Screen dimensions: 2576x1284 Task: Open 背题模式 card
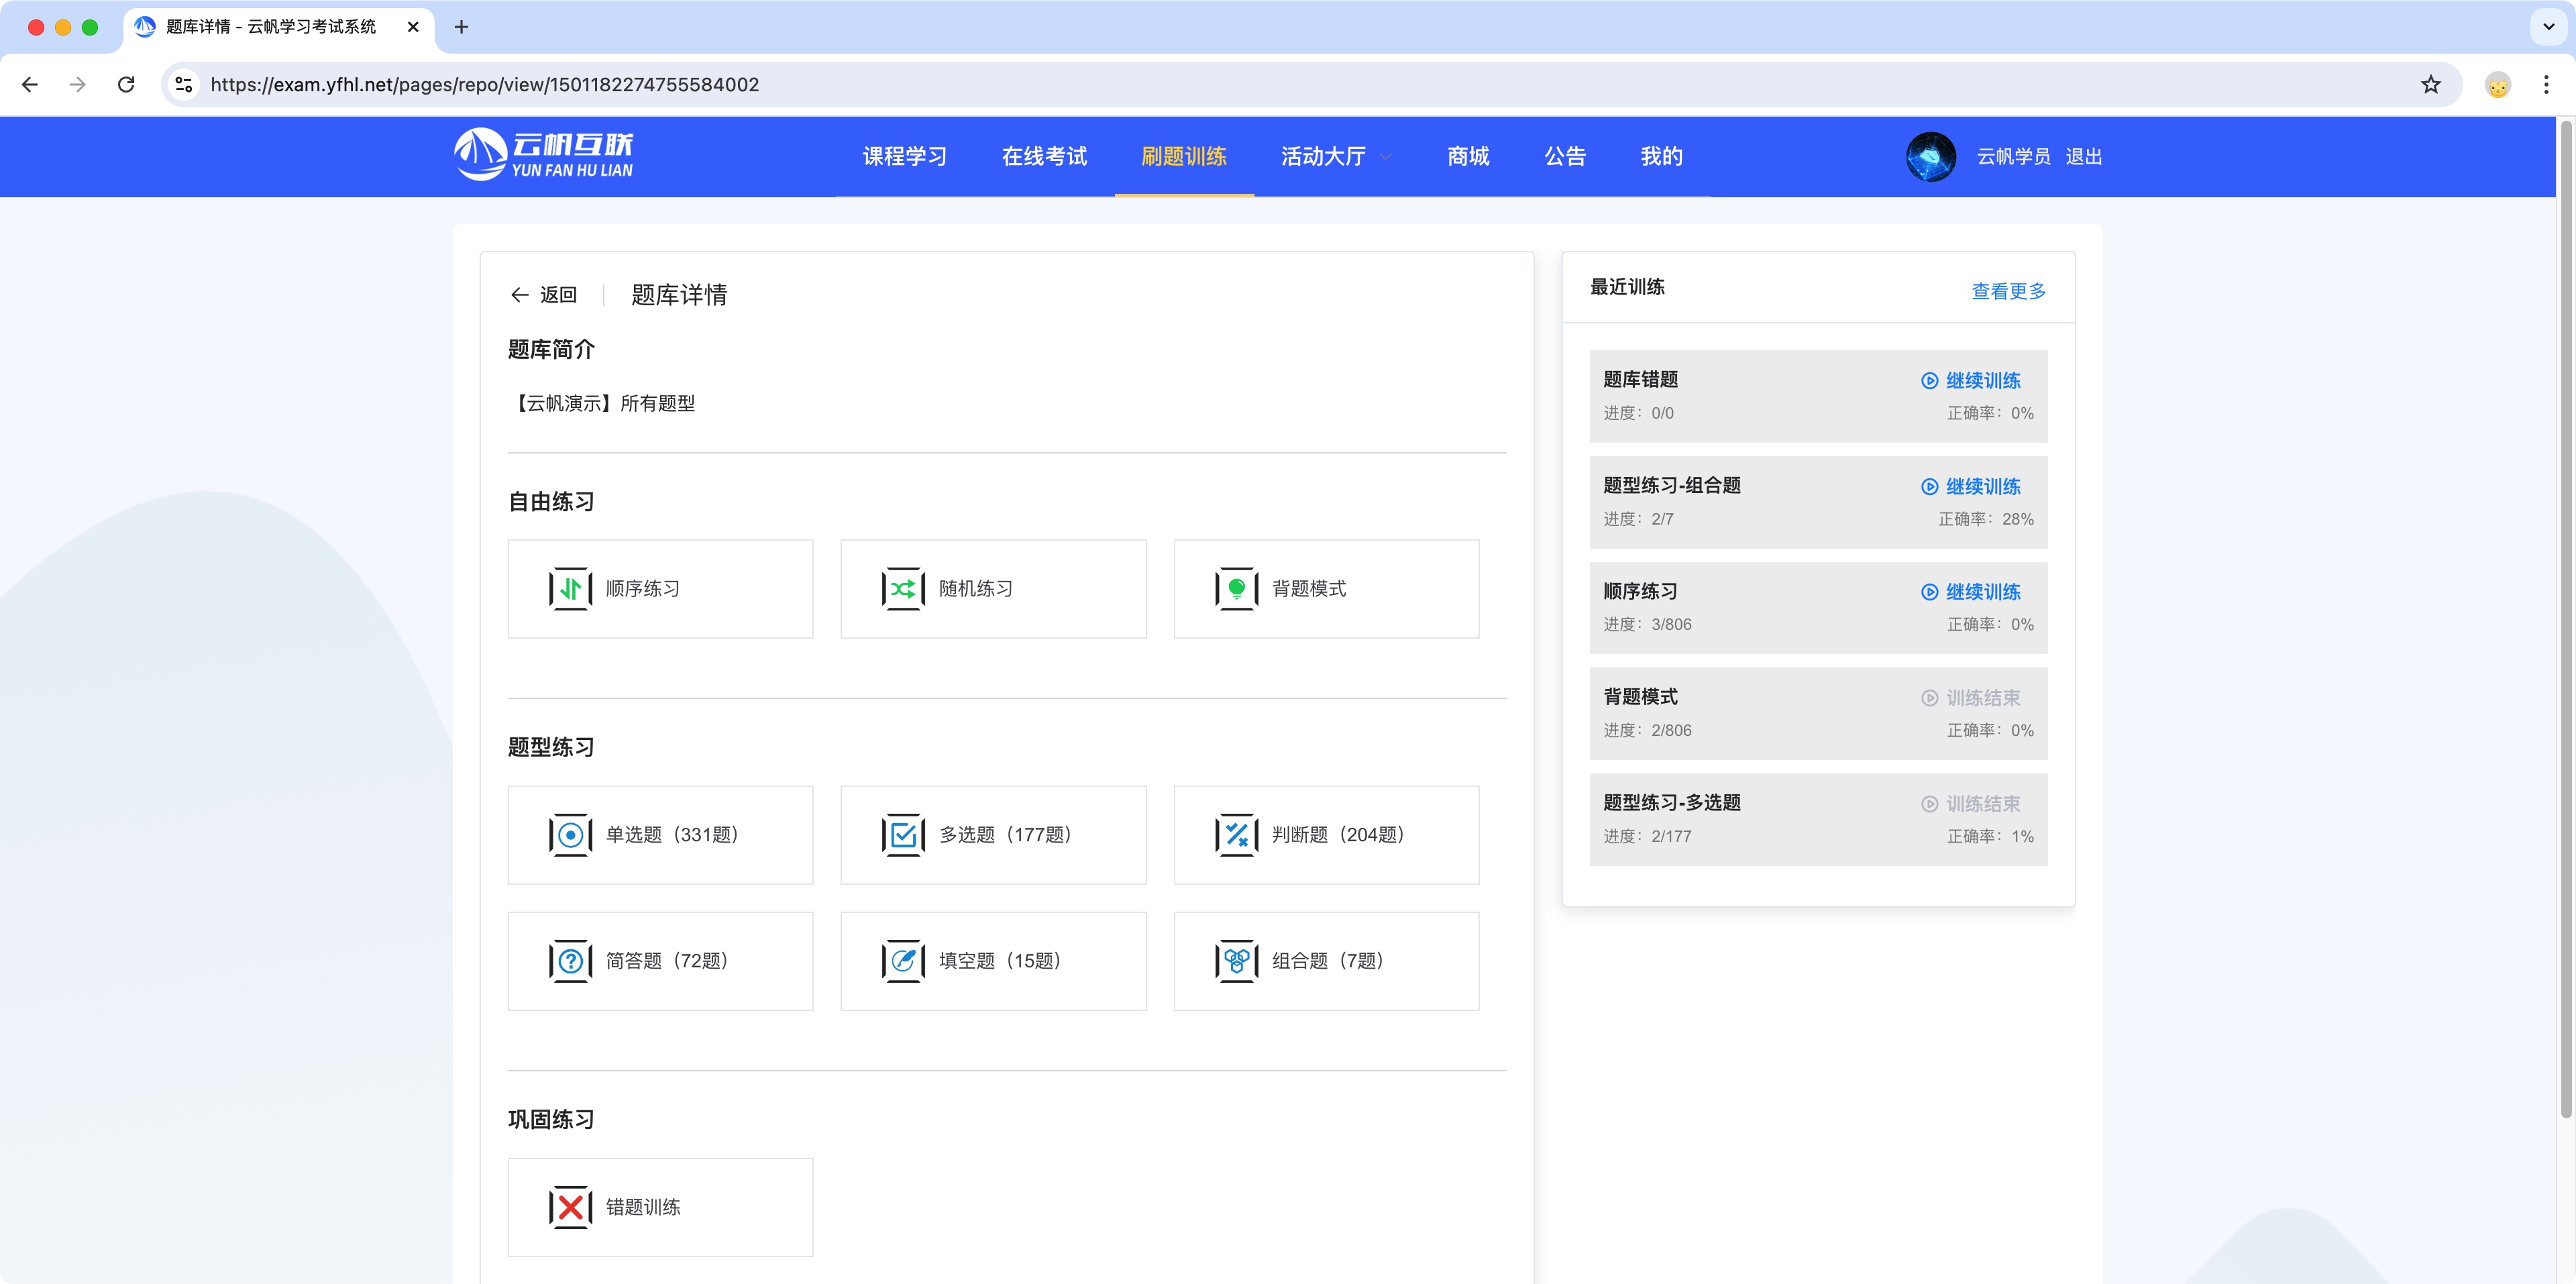tap(1326, 589)
